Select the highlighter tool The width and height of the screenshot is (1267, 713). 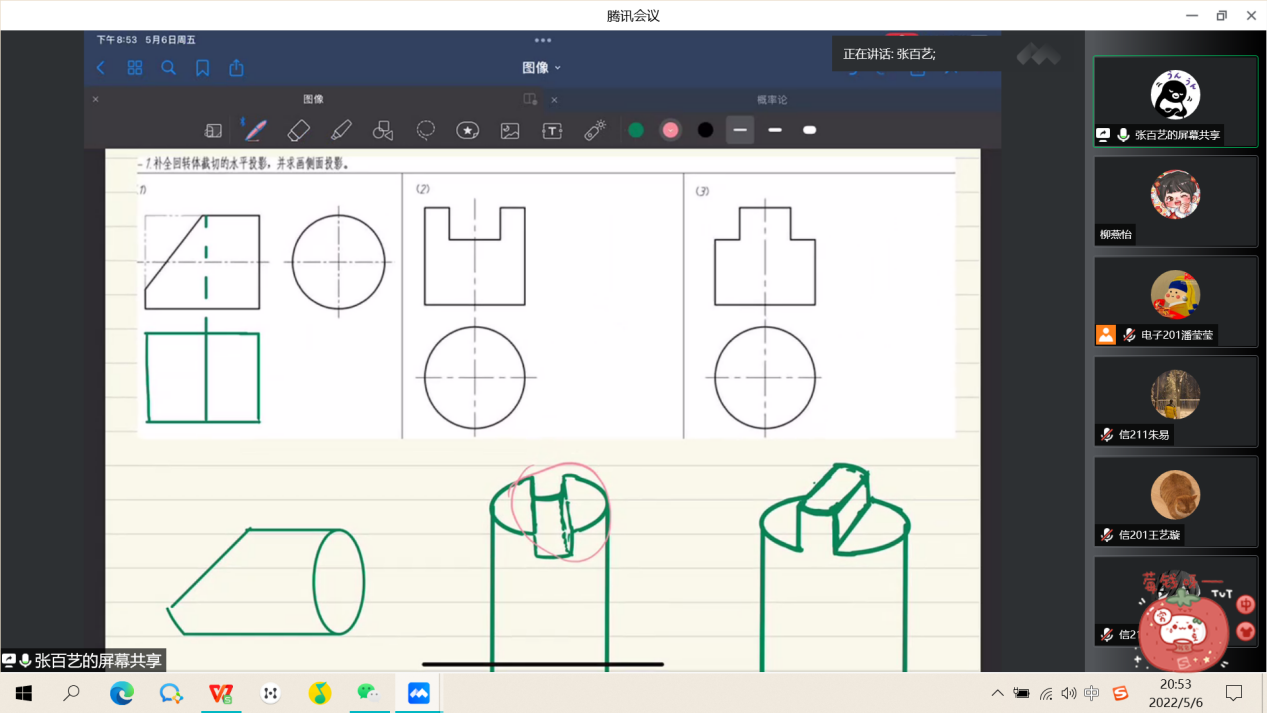[x=341, y=130]
